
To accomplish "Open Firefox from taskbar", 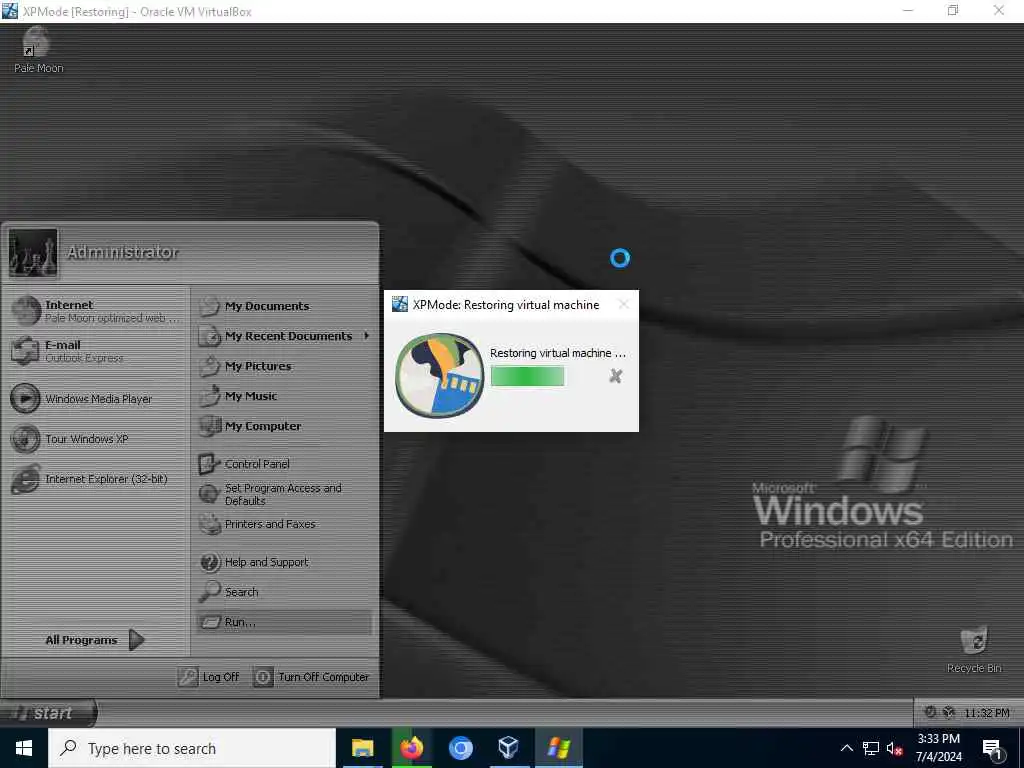I will point(411,748).
